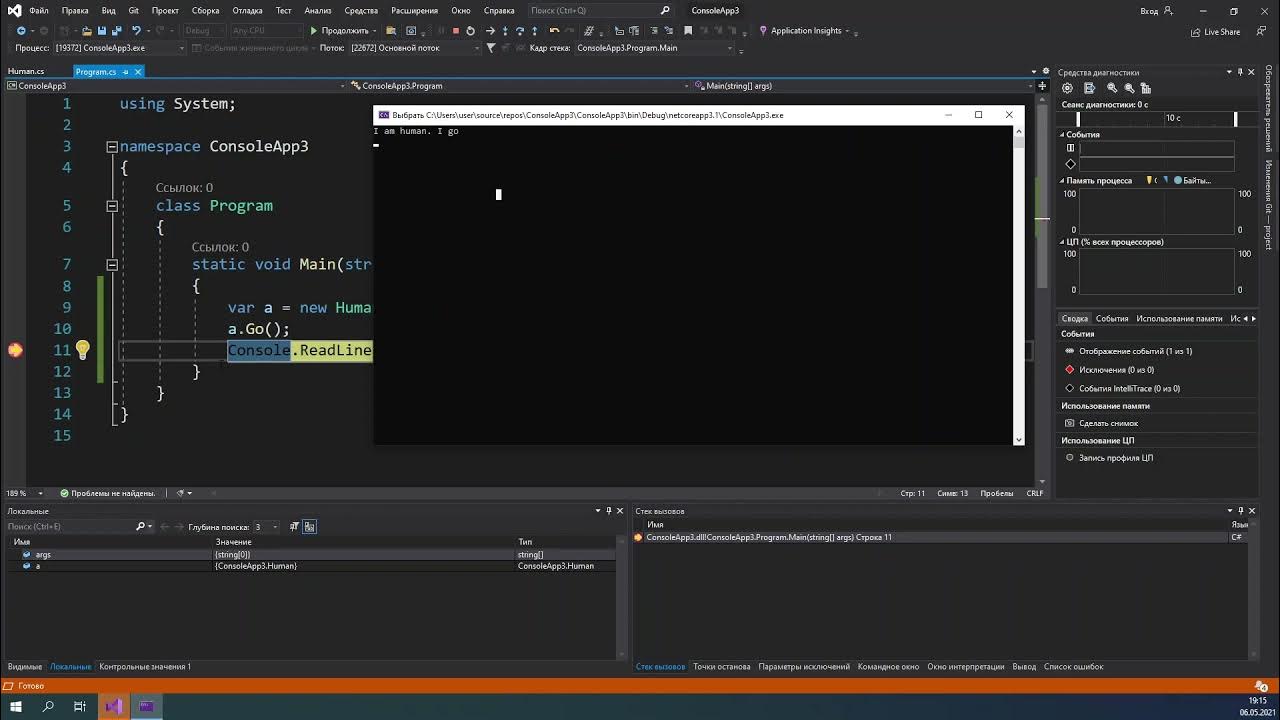The image size is (1280, 720).
Task: Open the Расширения menu
Action: coord(414,10)
